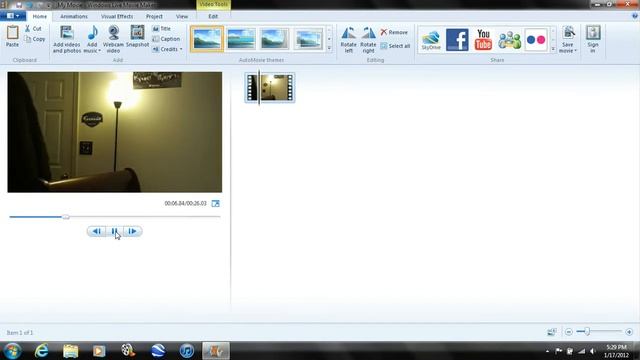Share the movie on Flickr

pyautogui.click(x=536, y=40)
